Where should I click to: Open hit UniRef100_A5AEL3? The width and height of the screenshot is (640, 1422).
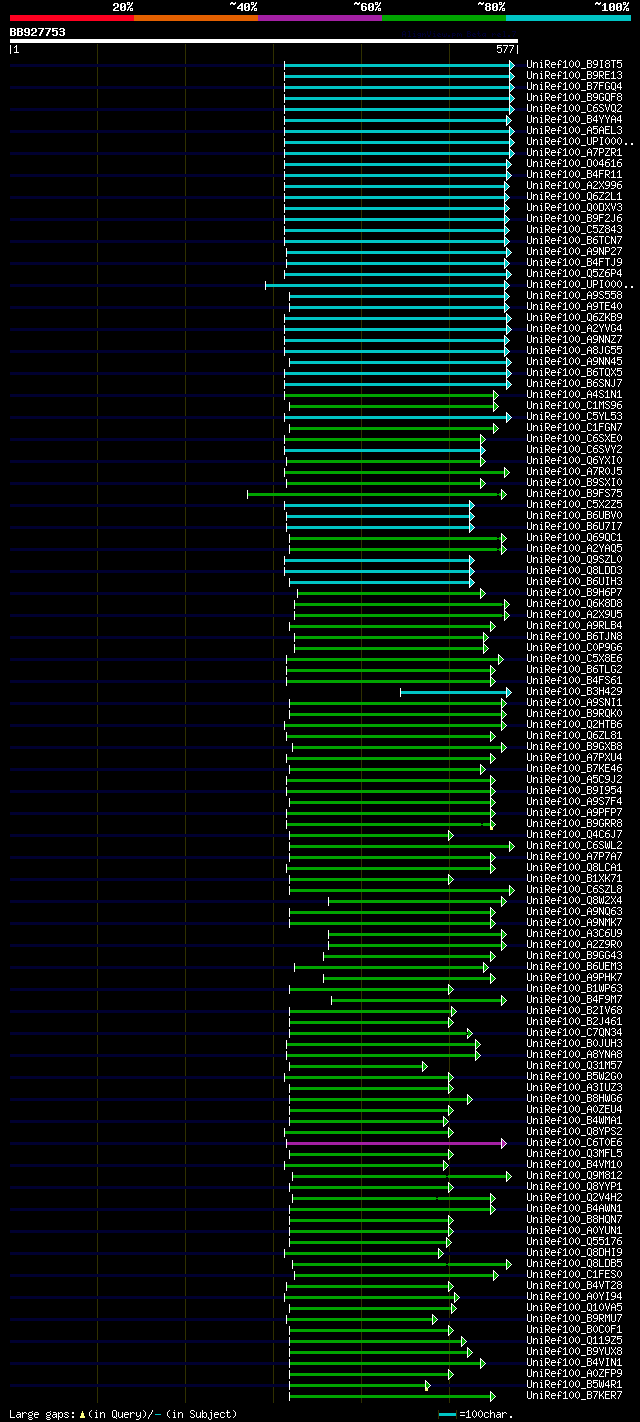(574, 130)
